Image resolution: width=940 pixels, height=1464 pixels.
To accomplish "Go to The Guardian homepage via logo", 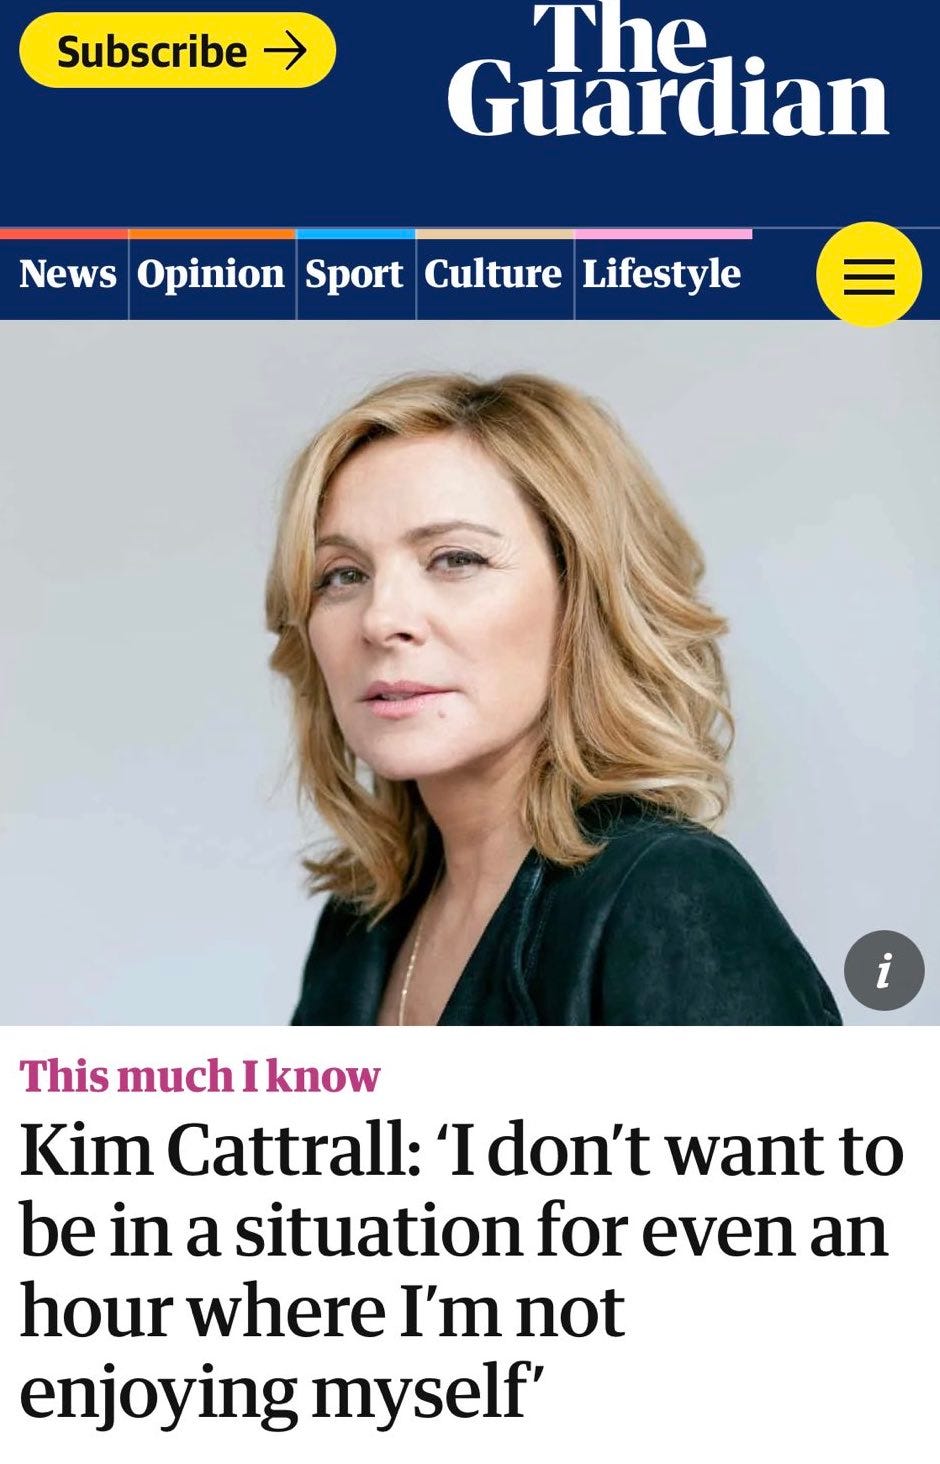I will point(668,70).
